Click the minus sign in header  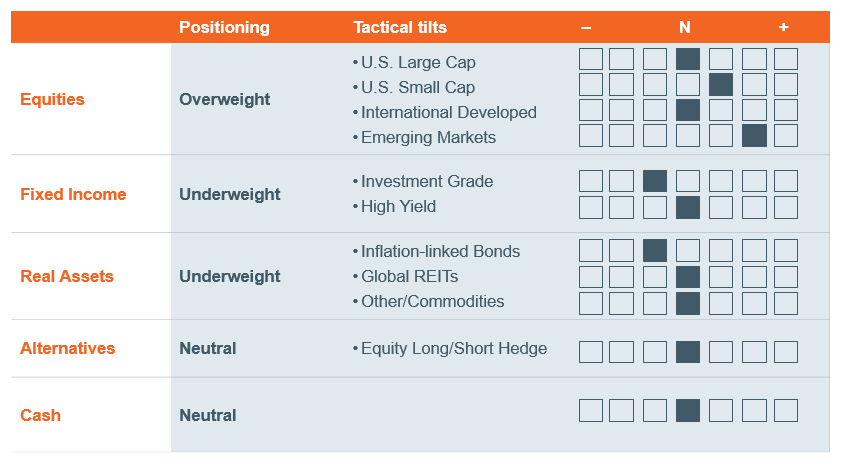pos(586,28)
